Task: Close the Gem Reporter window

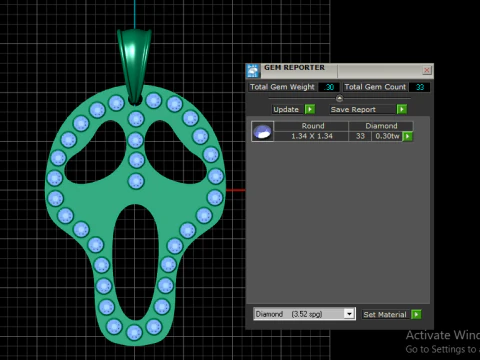Action: point(427,70)
